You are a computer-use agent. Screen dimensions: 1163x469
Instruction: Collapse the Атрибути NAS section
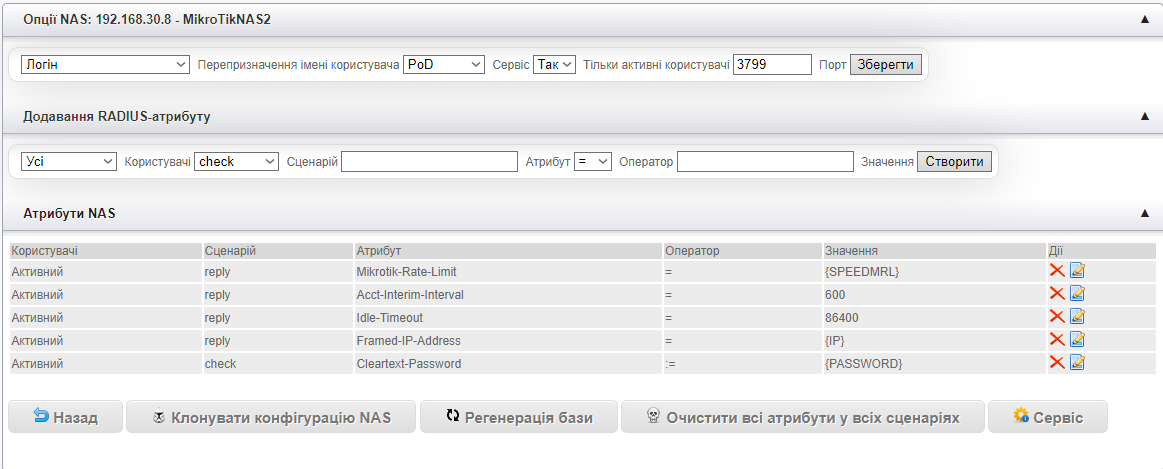pyautogui.click(x=1144, y=213)
